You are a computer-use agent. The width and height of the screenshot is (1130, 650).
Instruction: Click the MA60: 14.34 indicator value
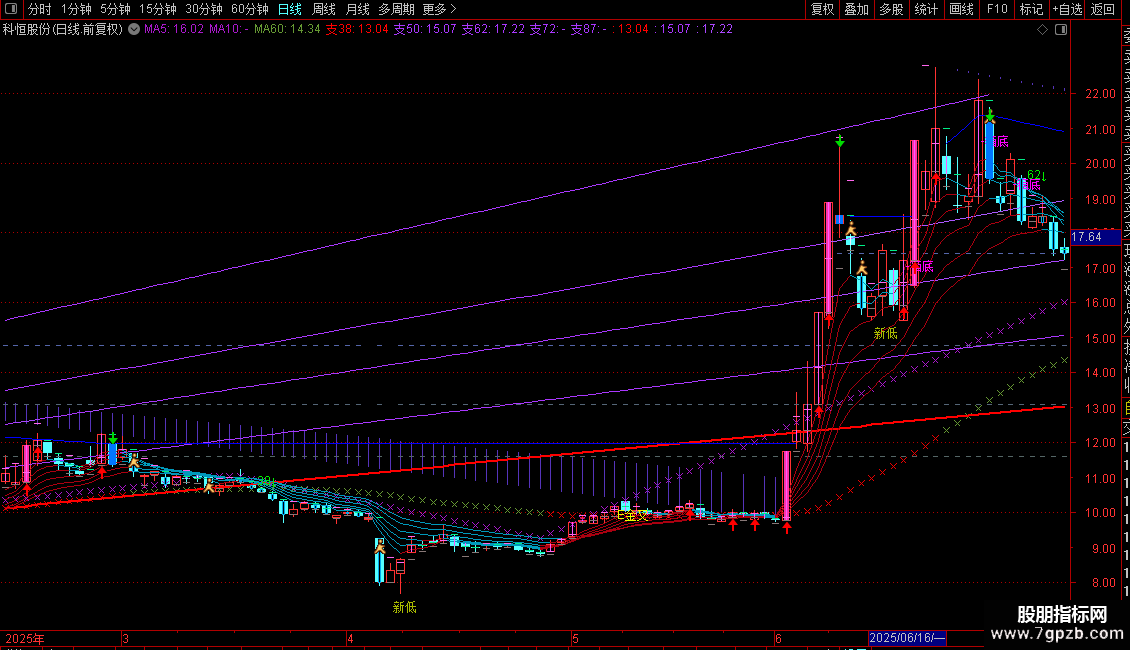287,29
